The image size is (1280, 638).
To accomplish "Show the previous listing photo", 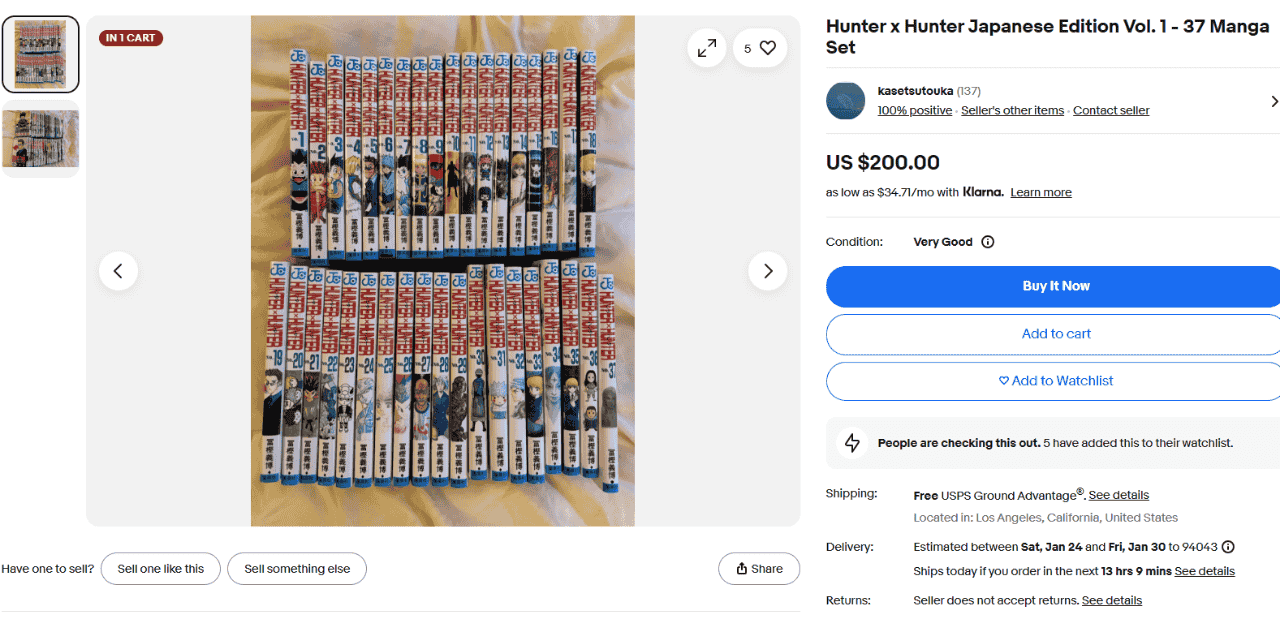I will (118, 271).
